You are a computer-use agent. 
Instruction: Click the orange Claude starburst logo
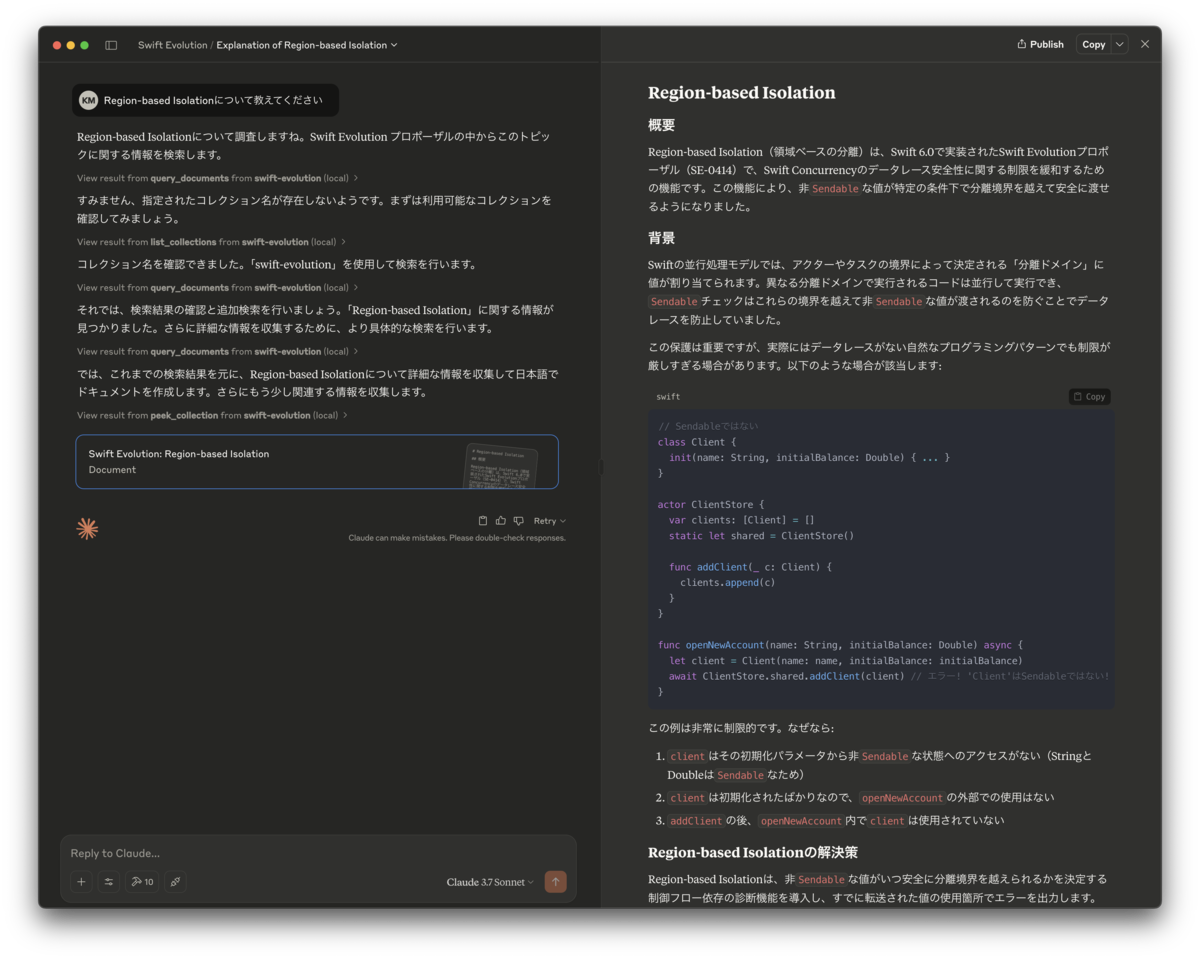(88, 529)
